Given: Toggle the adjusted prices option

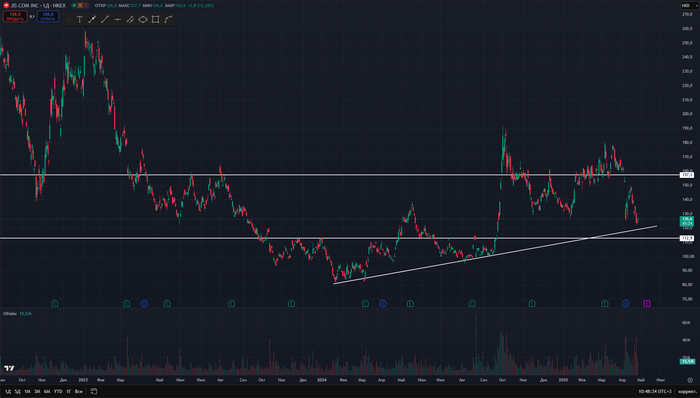Looking at the screenshot, I should point(687,391).
